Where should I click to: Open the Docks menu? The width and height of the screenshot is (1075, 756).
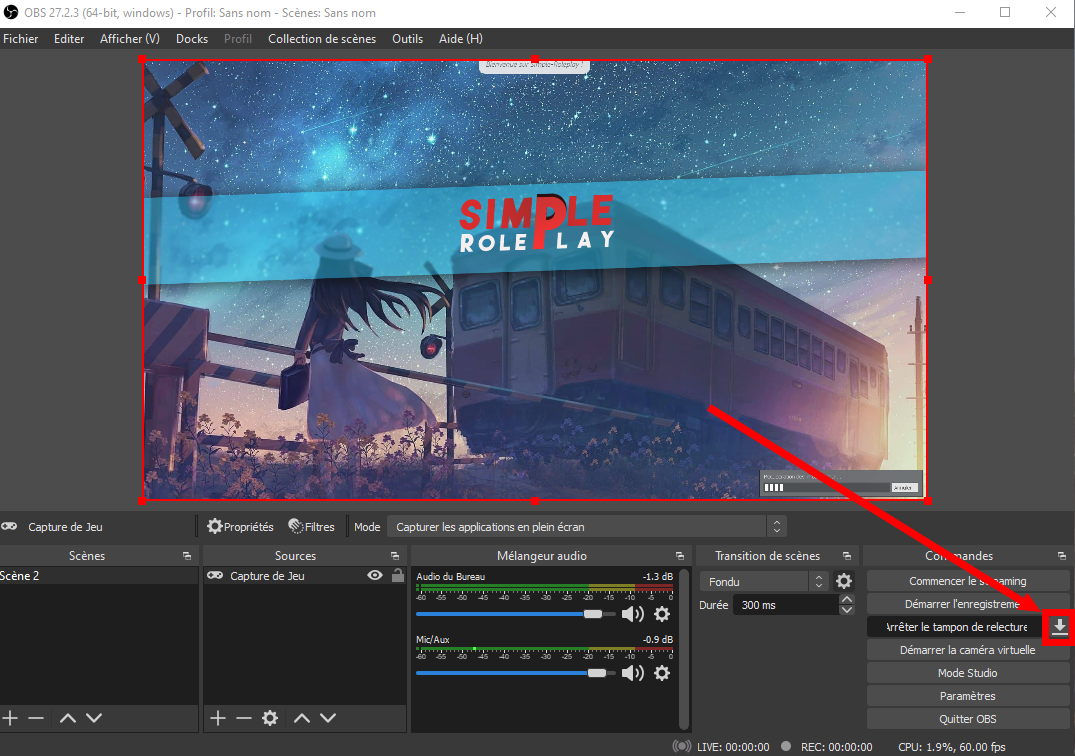tap(192, 39)
